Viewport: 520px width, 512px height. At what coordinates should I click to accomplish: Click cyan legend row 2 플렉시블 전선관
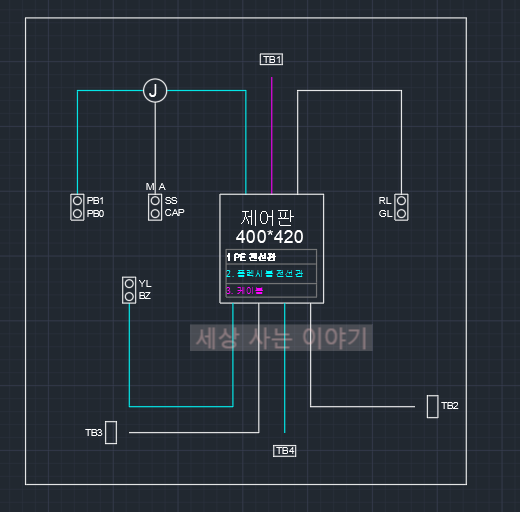click(271, 274)
